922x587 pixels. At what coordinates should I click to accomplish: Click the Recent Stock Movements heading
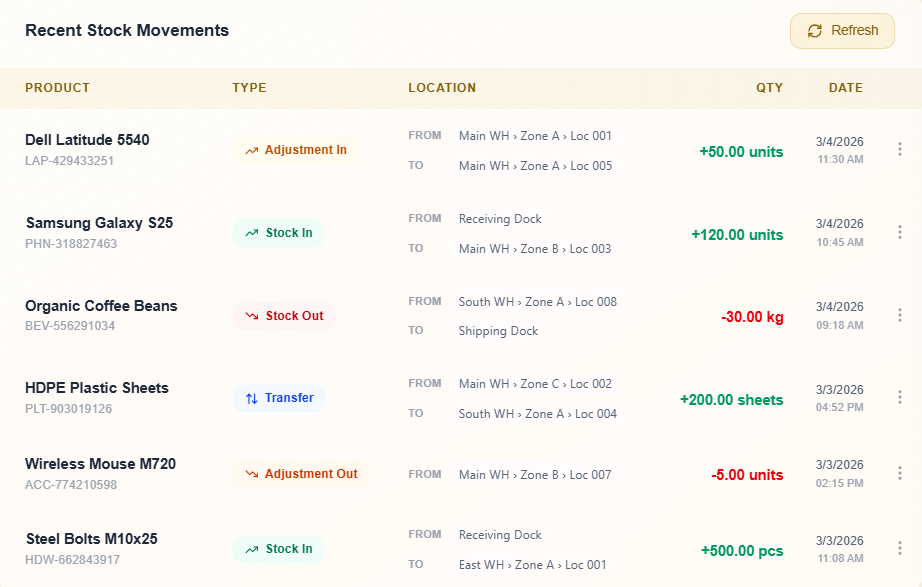pyautogui.click(x=127, y=31)
